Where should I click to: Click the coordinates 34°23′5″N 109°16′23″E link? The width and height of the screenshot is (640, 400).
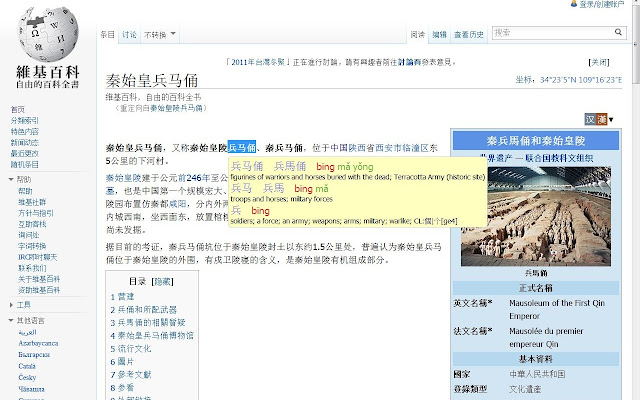581,80
